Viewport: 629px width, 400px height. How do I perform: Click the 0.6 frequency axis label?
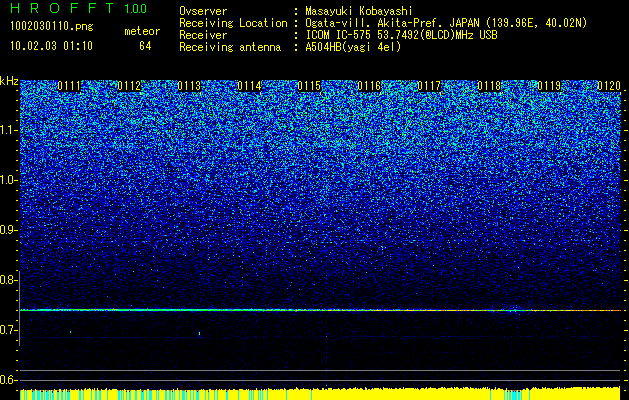pos(6,380)
